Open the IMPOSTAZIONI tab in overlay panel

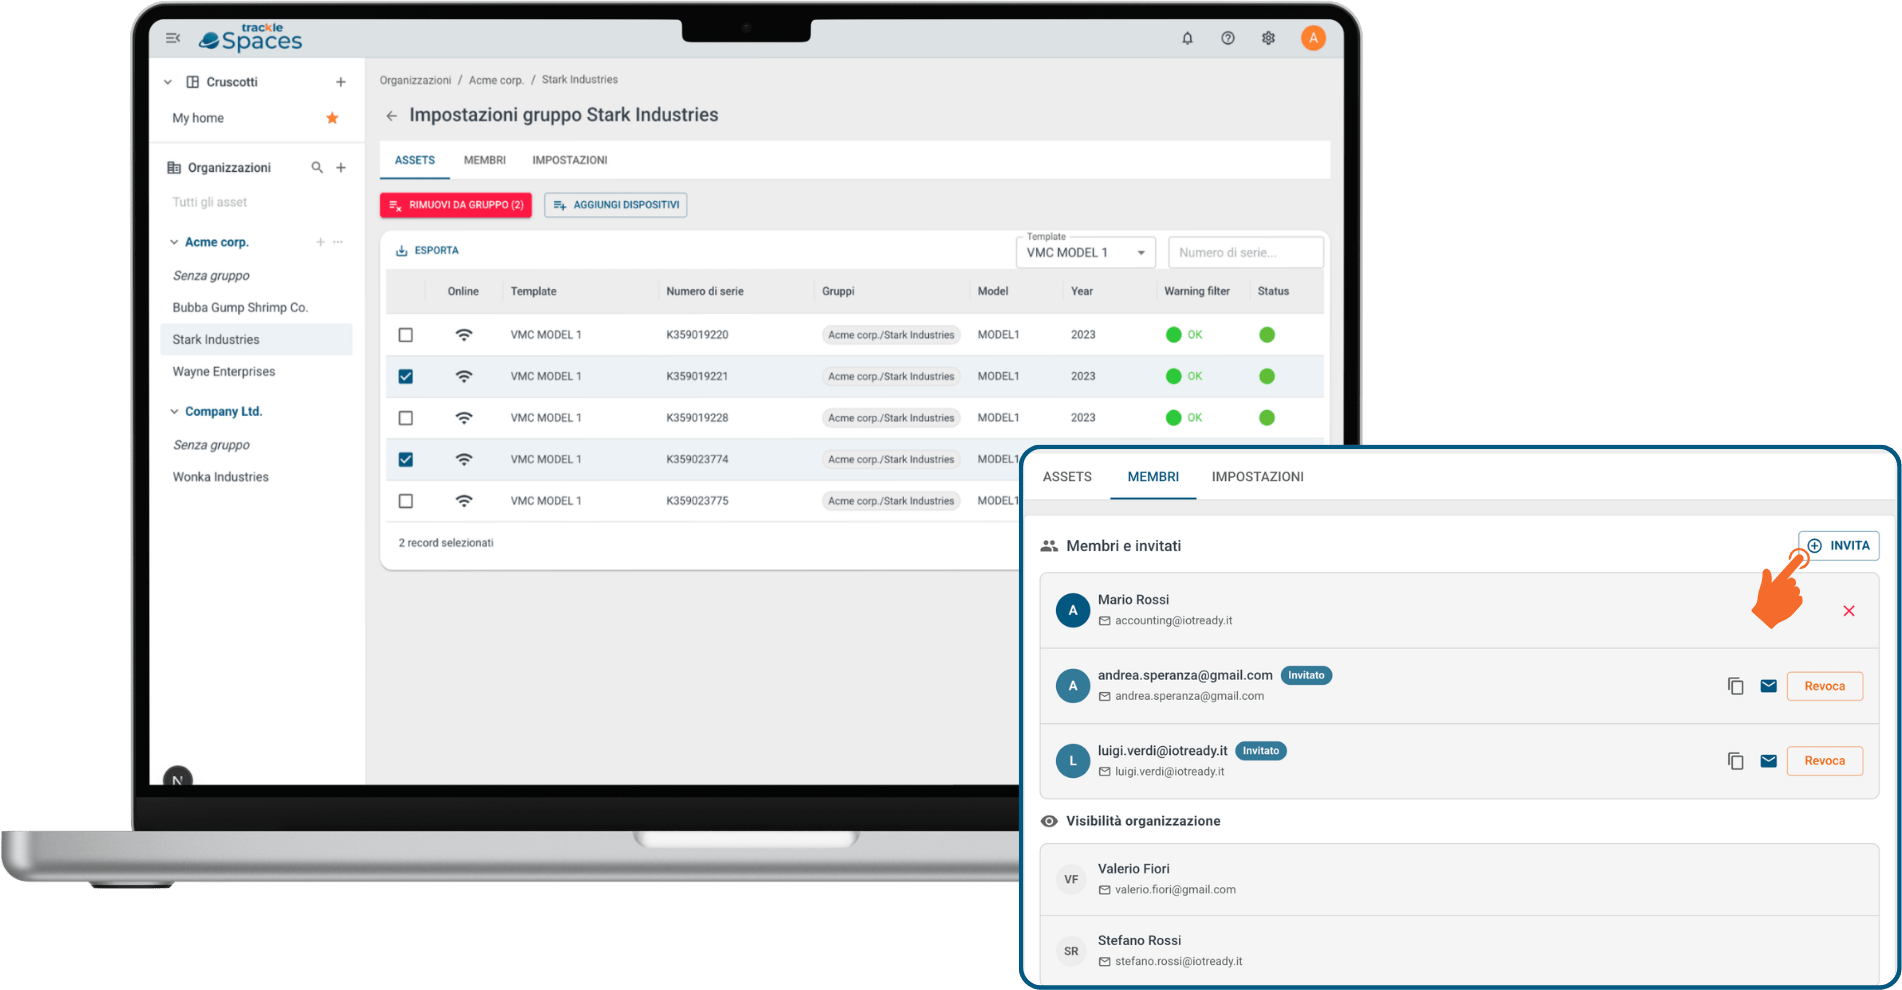[1257, 477]
